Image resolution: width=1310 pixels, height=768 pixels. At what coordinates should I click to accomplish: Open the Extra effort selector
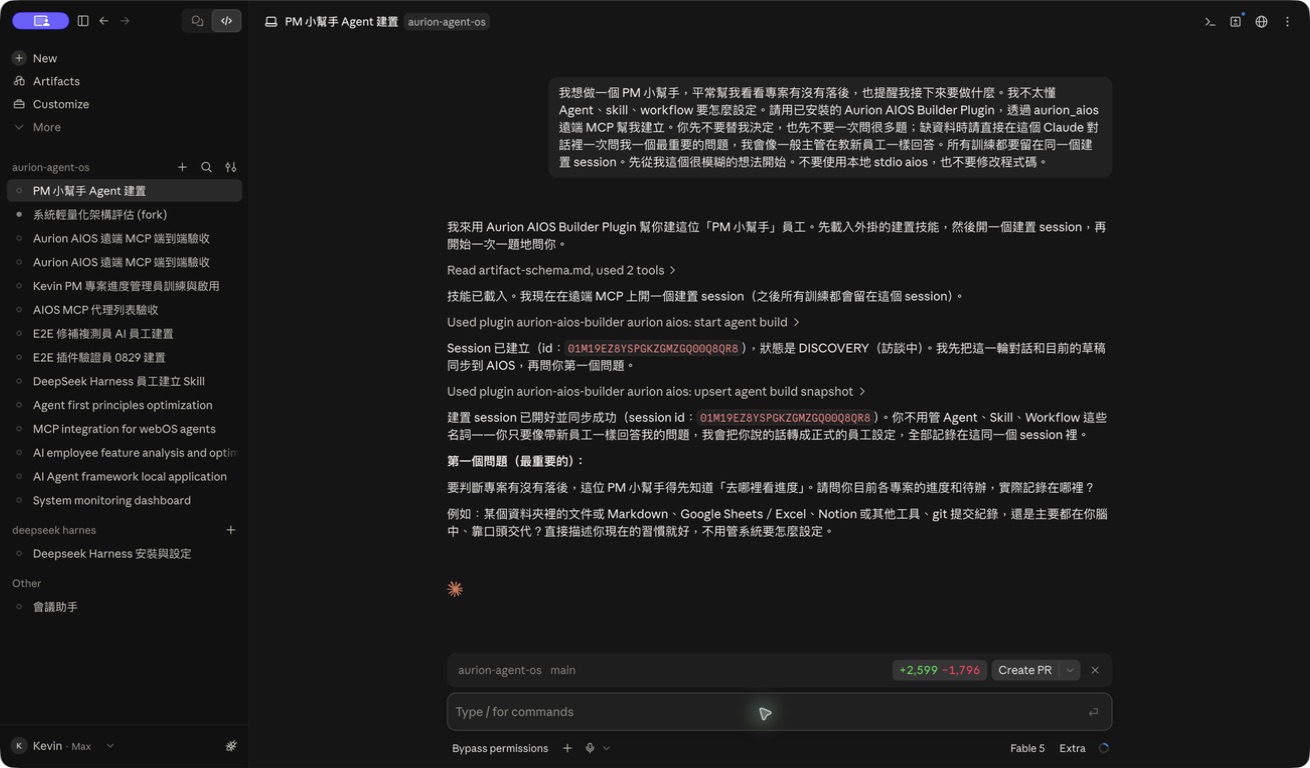(x=1072, y=748)
